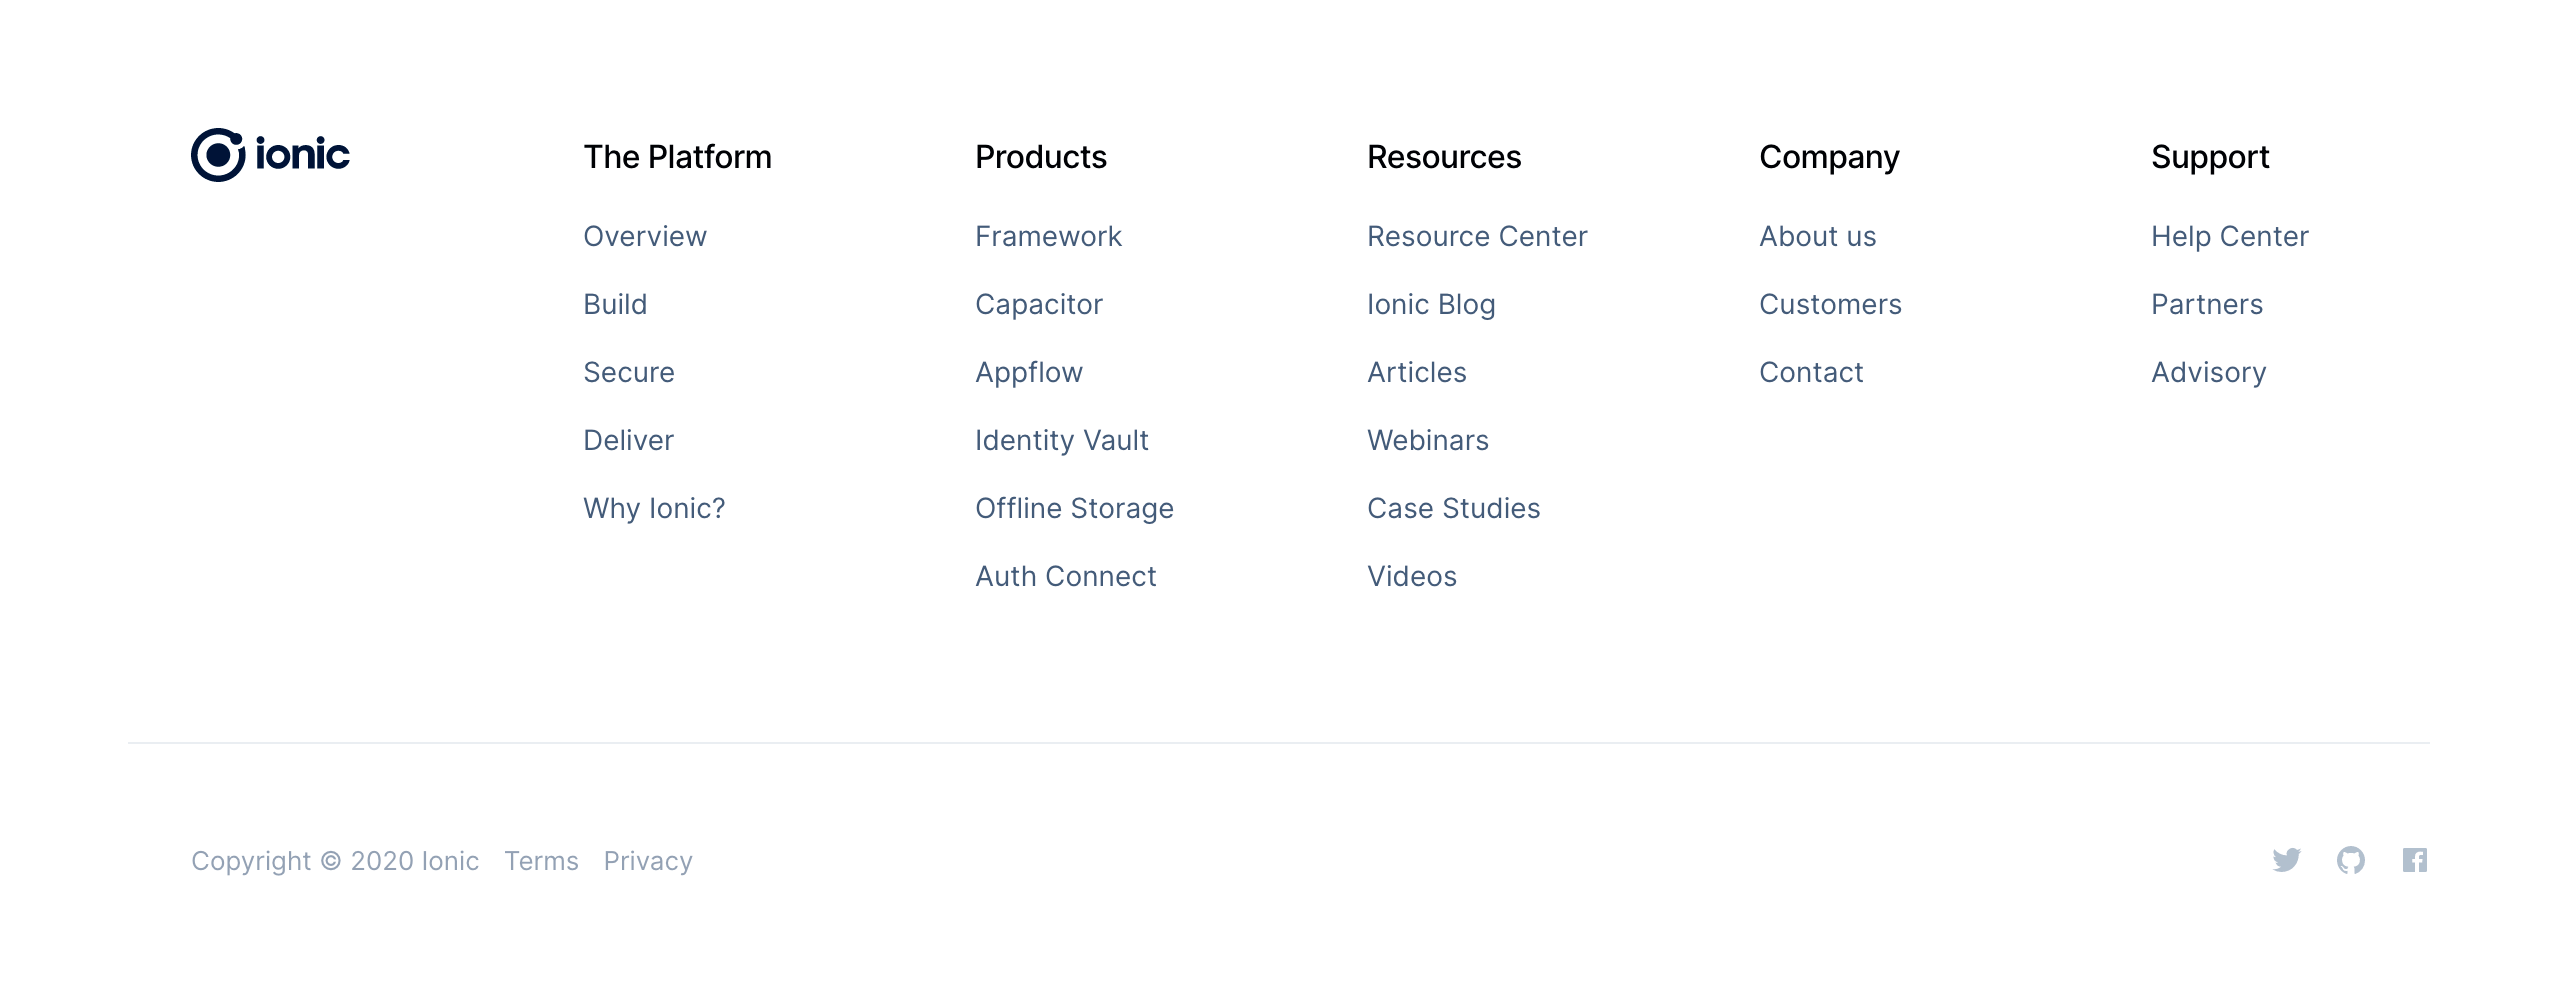Viewport: 2558px width, 1004px height.
Task: Go to the Framework product page
Action: [1048, 236]
